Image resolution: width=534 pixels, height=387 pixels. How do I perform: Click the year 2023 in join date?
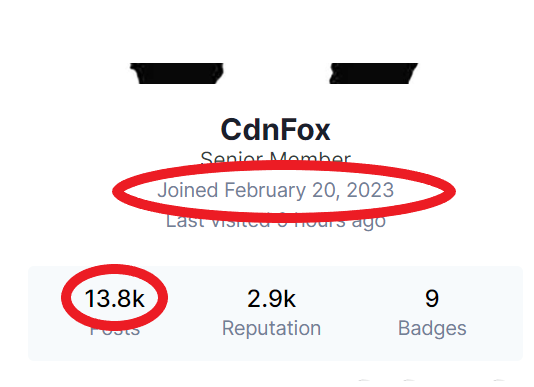coord(370,190)
